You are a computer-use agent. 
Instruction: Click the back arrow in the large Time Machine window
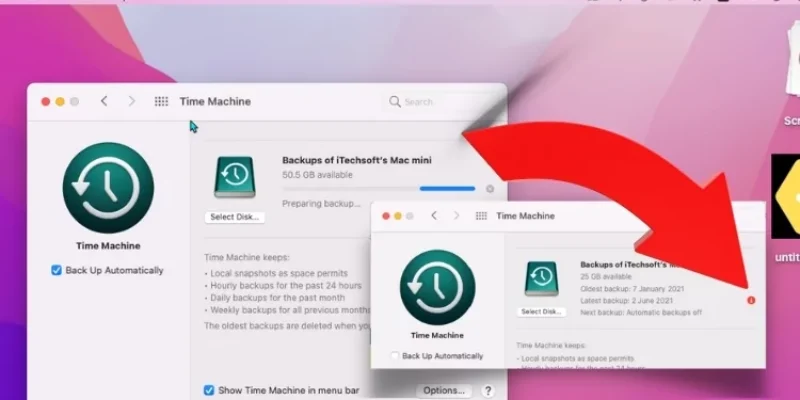[104, 101]
